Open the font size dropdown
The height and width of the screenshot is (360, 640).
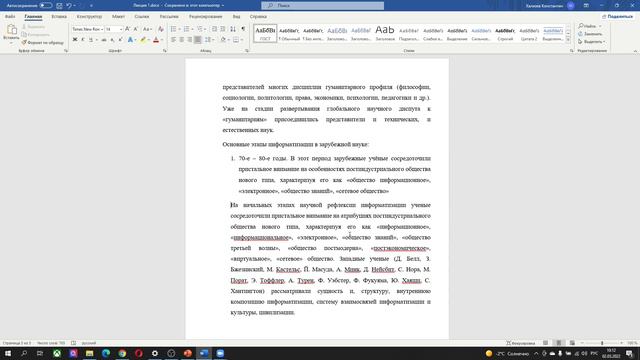tap(121, 29)
